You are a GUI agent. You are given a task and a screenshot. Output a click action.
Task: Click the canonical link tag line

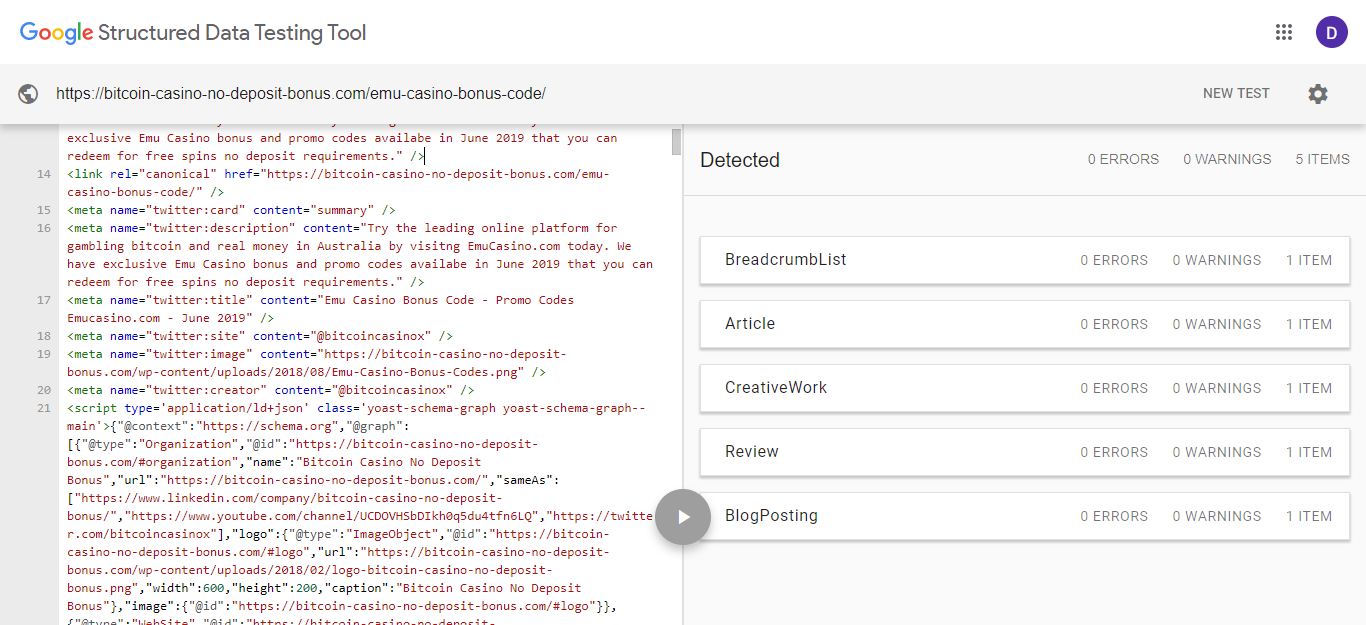[338, 183]
